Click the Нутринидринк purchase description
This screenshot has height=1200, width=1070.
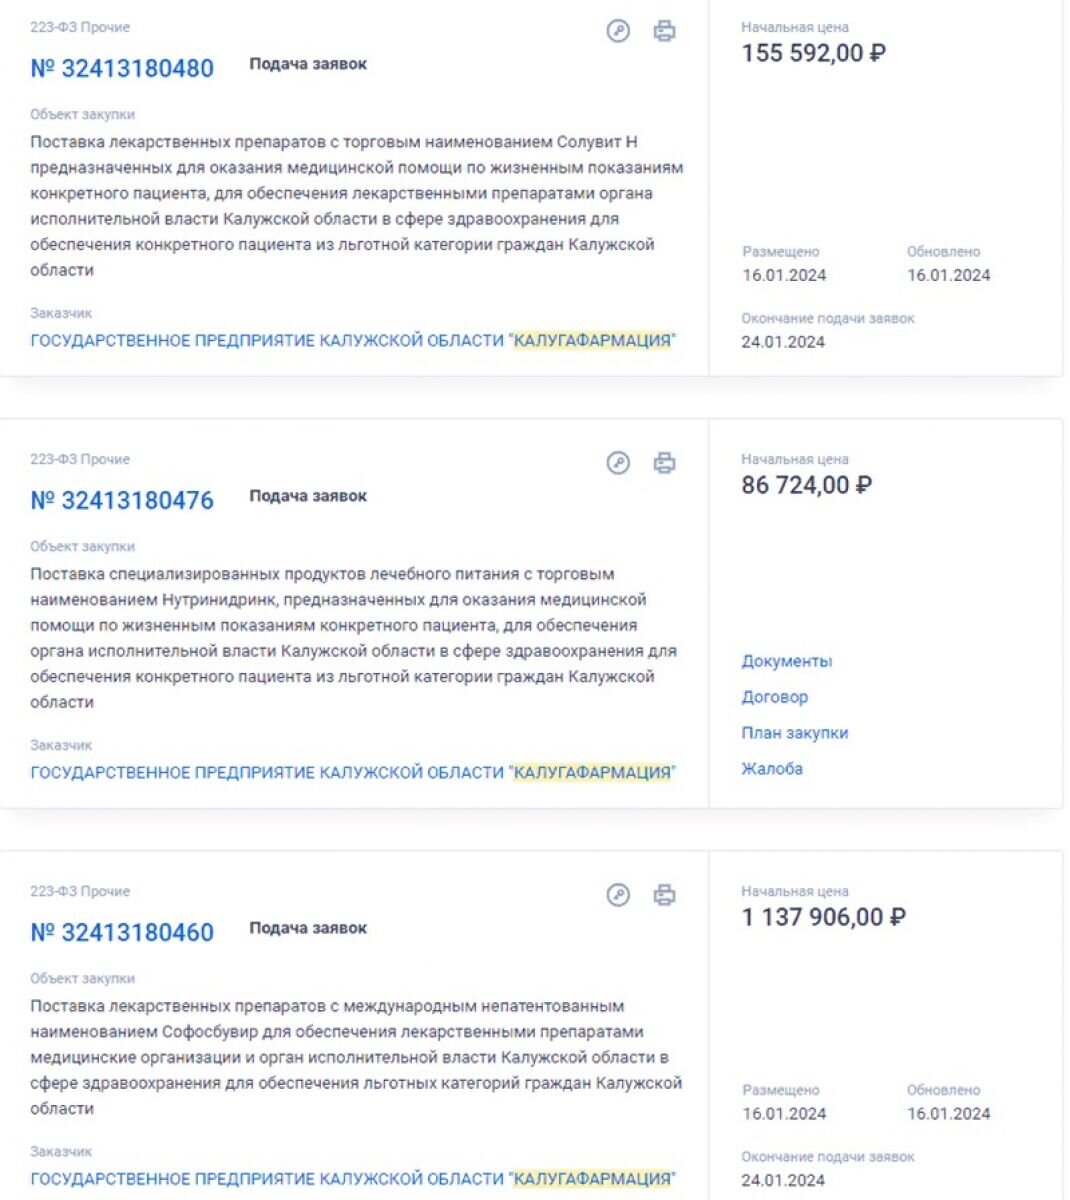tap(354, 638)
